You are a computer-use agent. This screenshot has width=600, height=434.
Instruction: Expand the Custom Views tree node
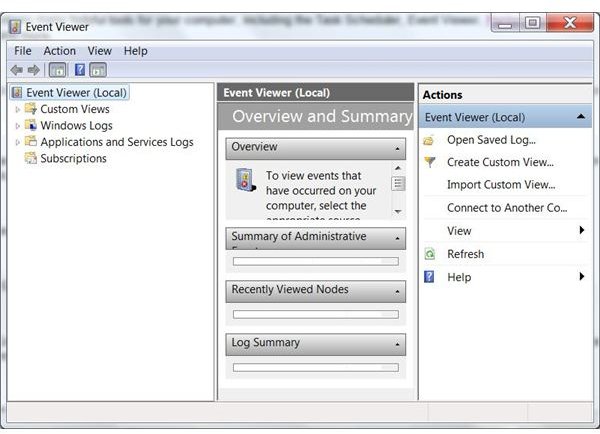tap(17, 109)
